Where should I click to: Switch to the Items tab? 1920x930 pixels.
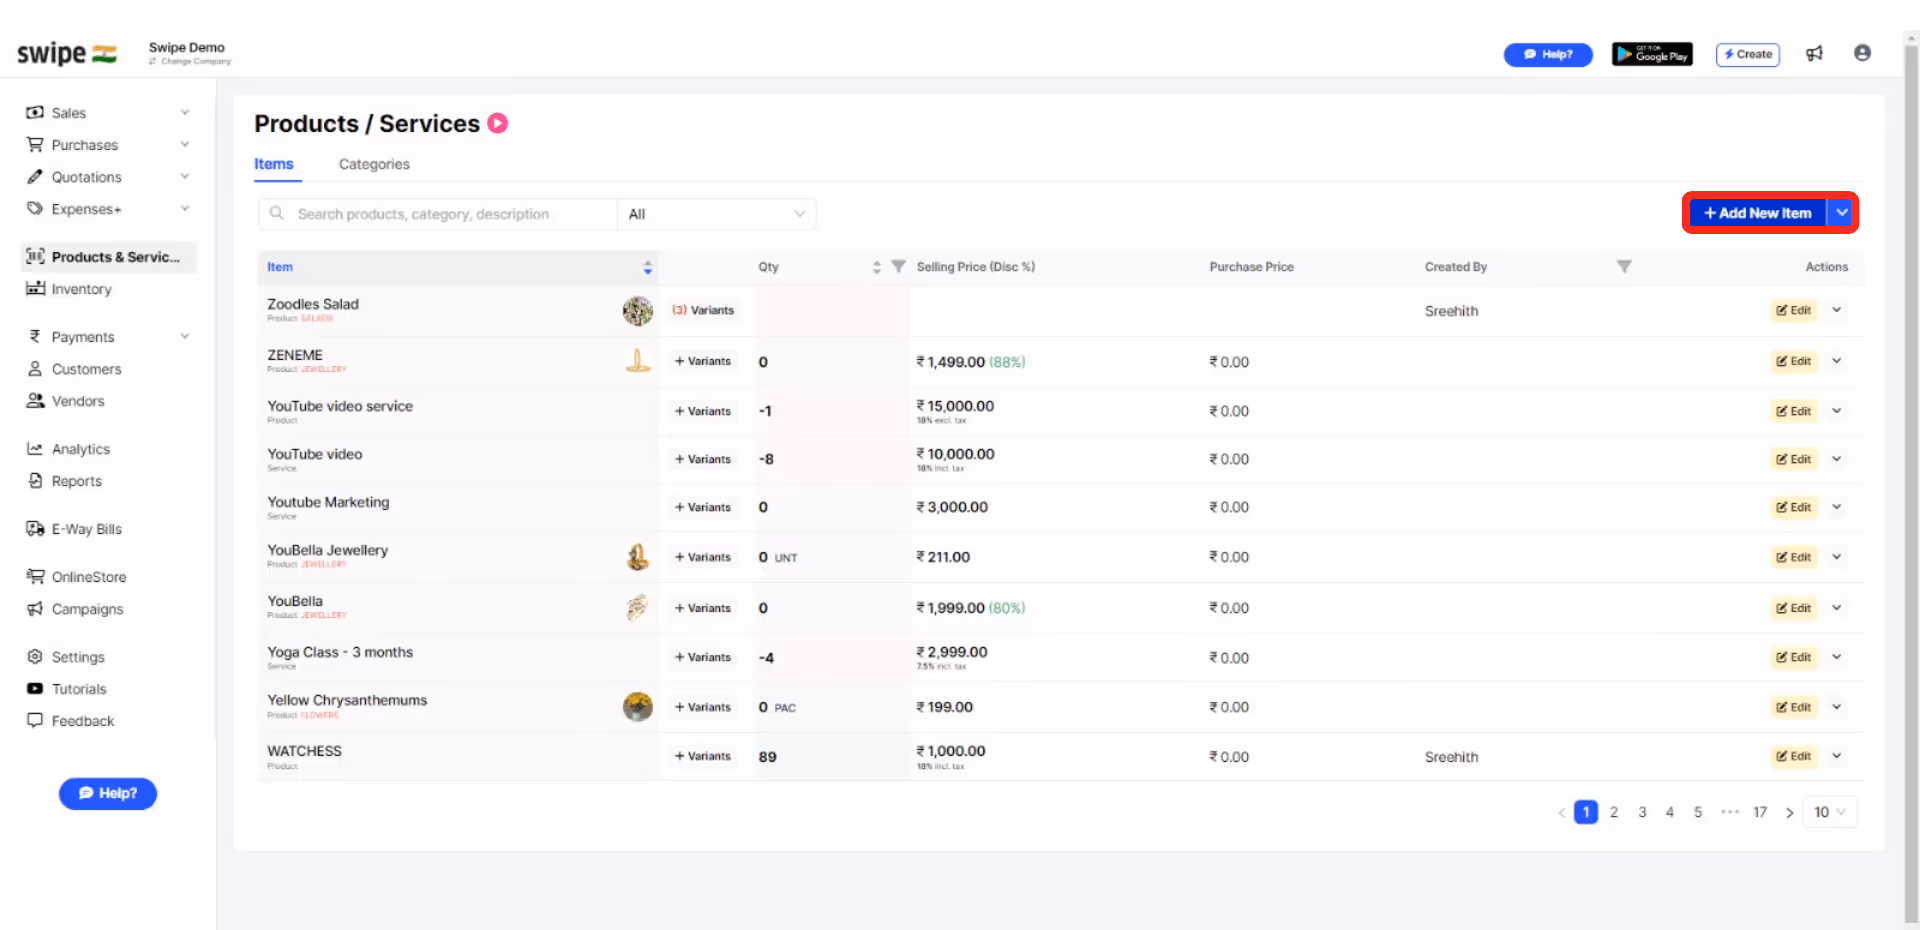click(274, 164)
